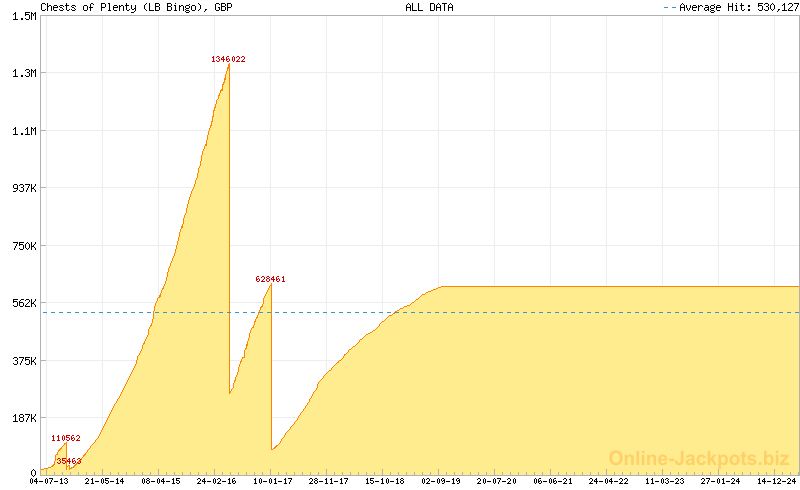Click the 04-07-13 date on x-axis
This screenshot has height=490, width=800.
pos(49,481)
